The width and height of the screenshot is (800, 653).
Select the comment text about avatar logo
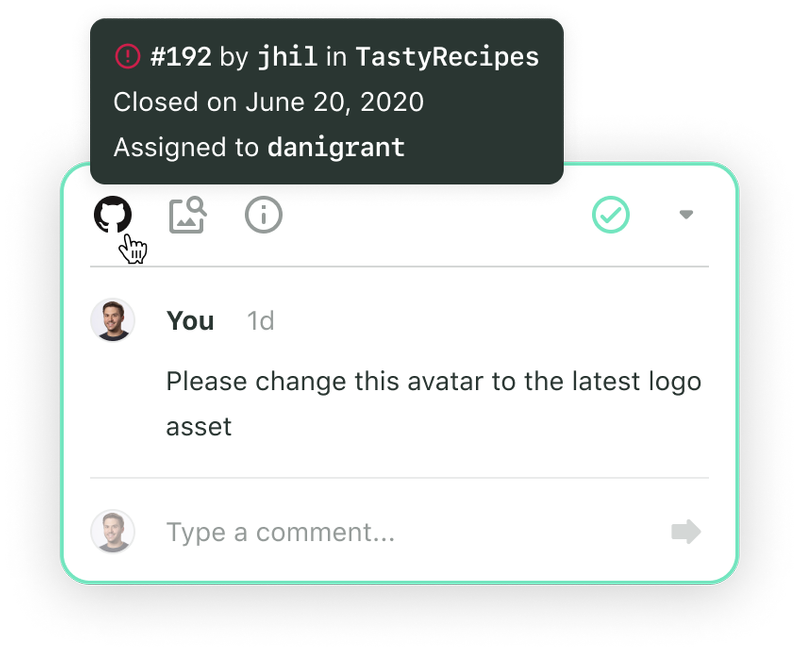click(x=434, y=404)
